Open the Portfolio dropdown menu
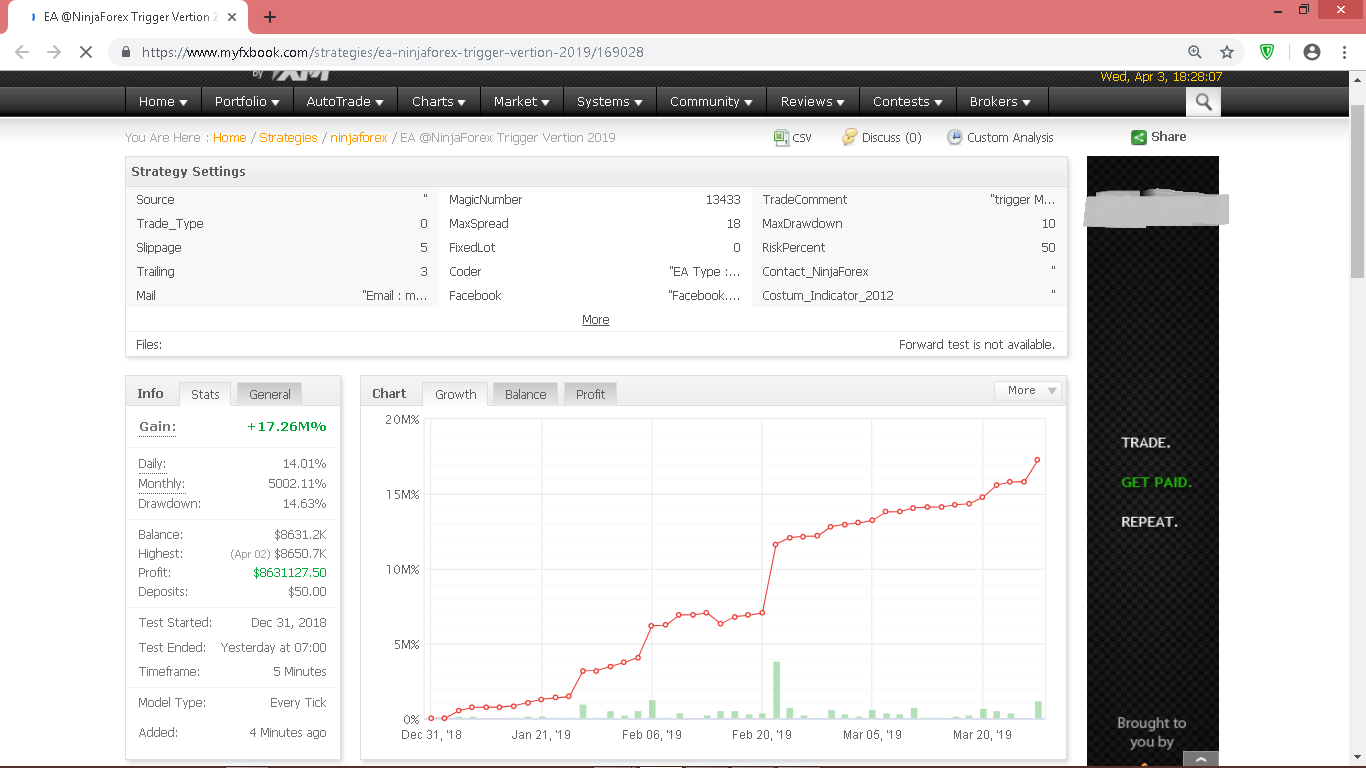1366x768 pixels. coord(247,101)
